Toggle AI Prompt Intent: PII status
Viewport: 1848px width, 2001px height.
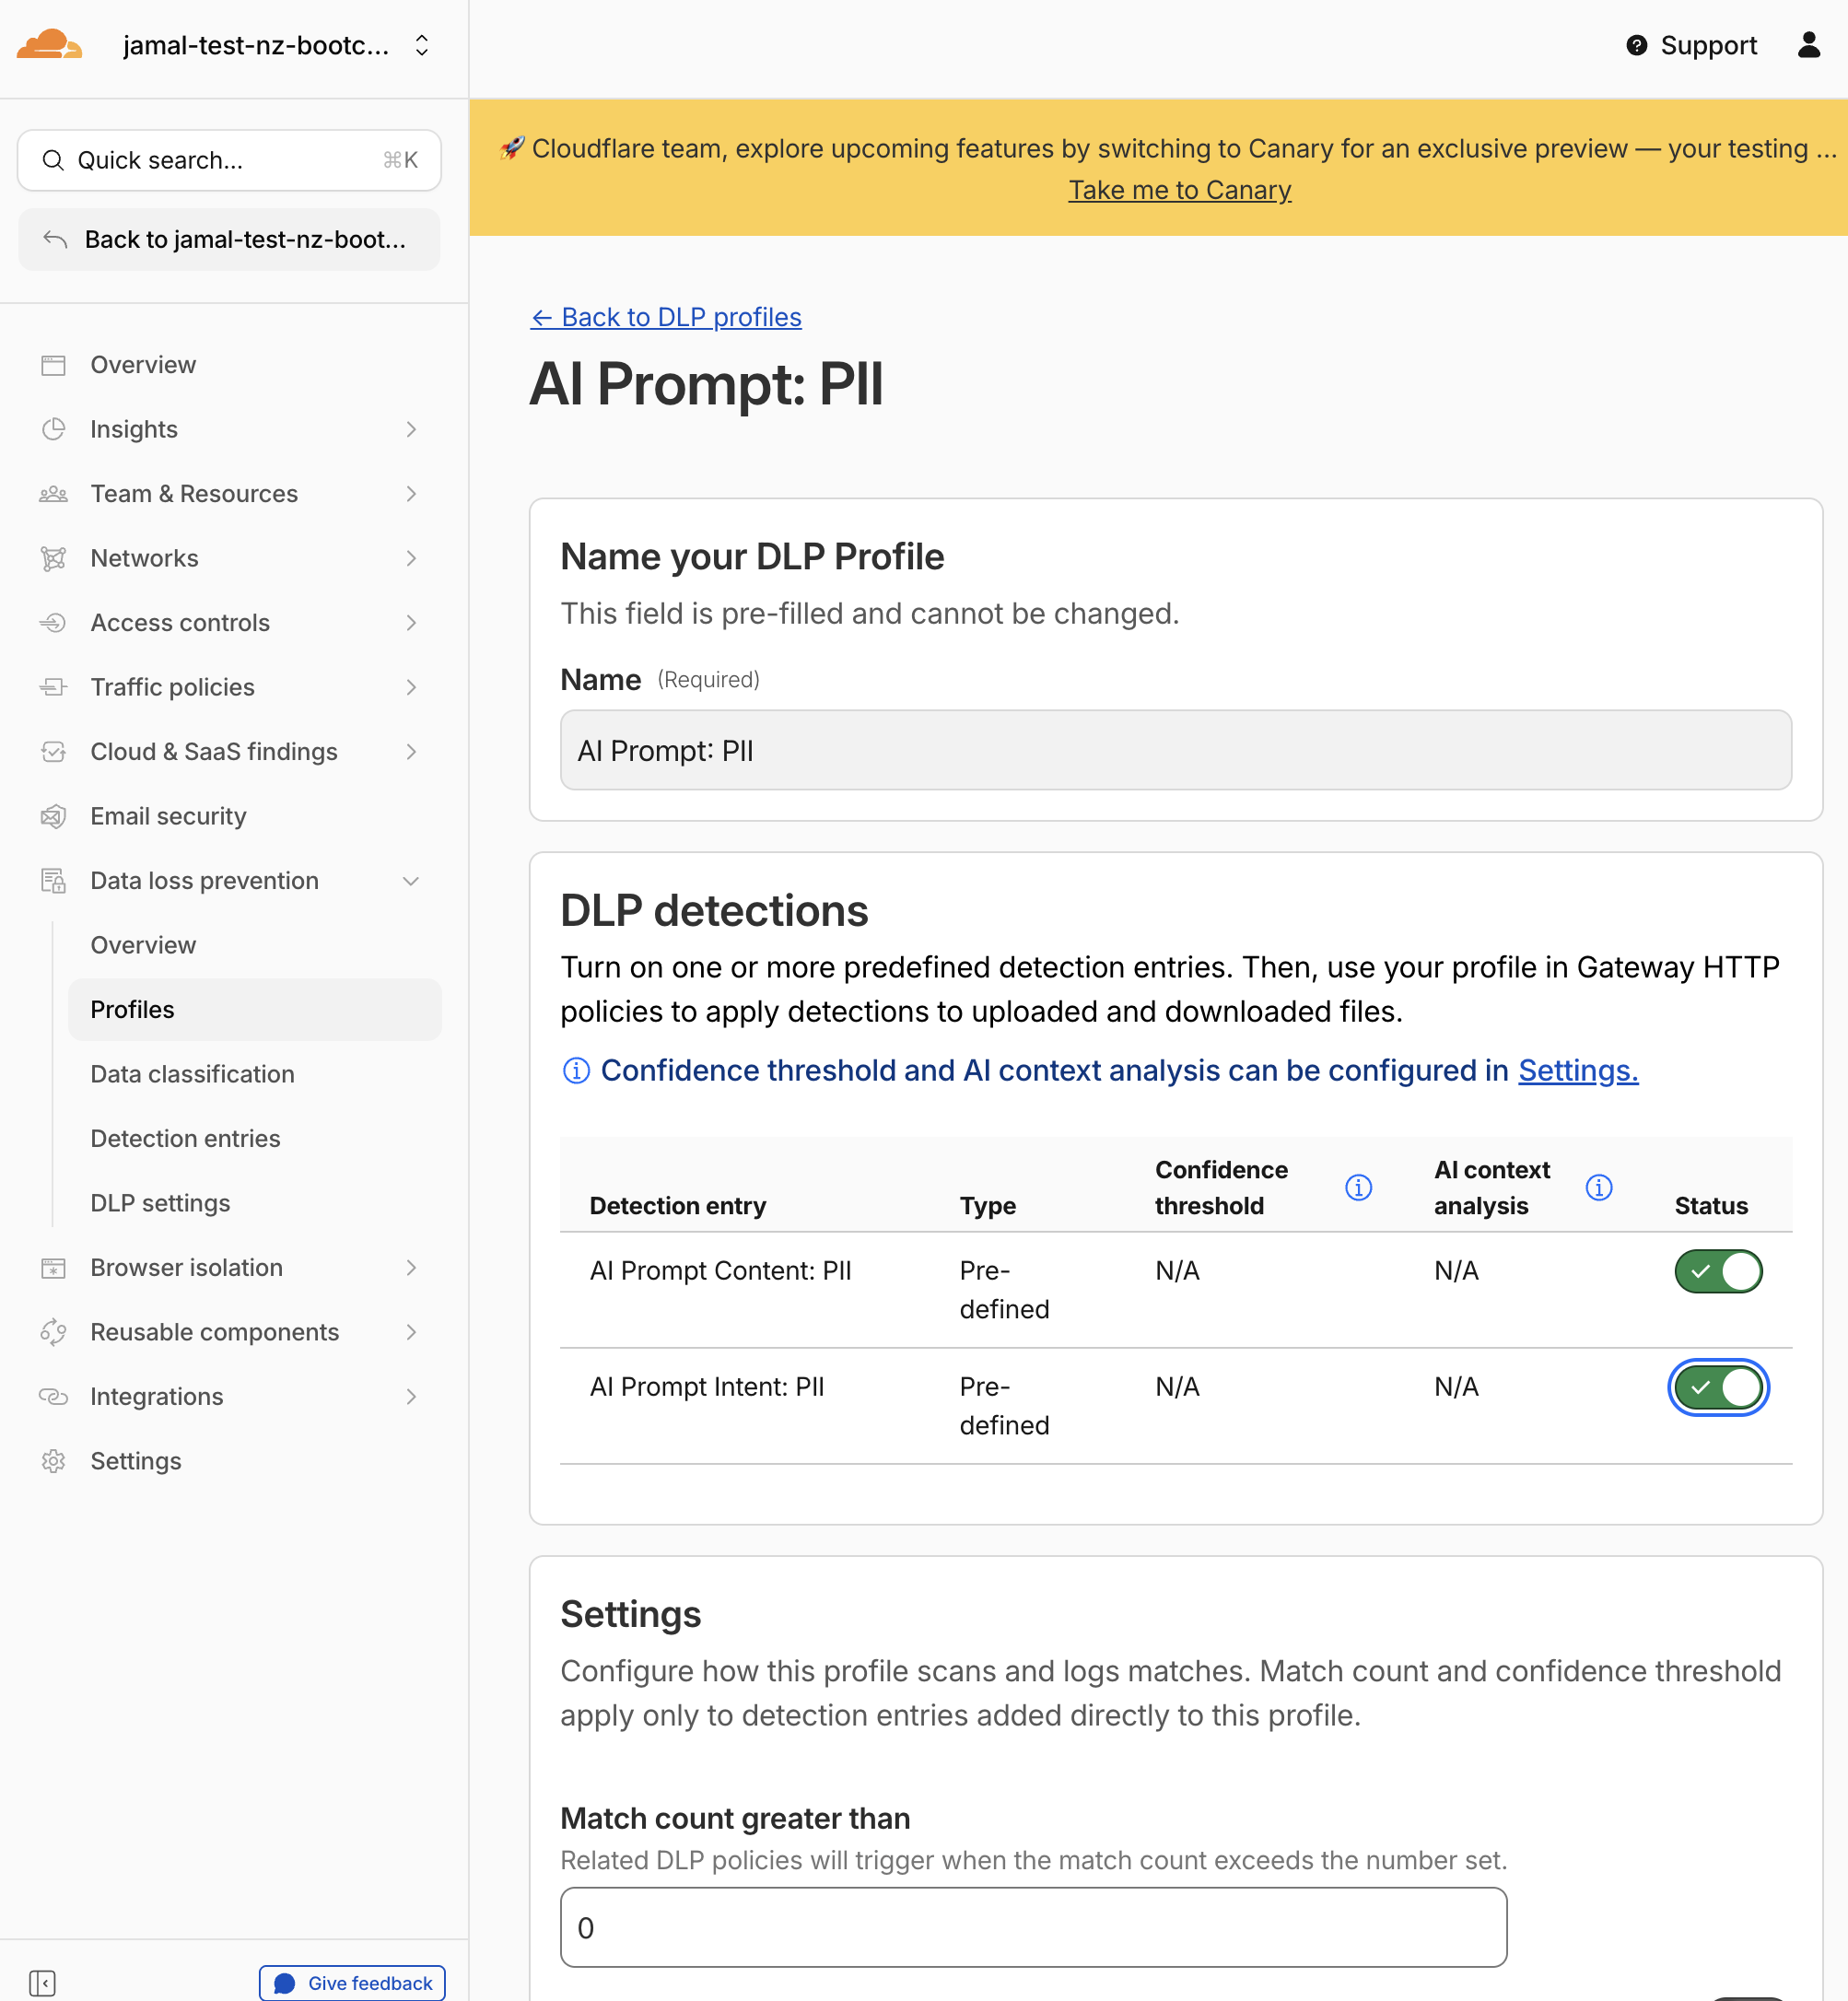(x=1718, y=1387)
